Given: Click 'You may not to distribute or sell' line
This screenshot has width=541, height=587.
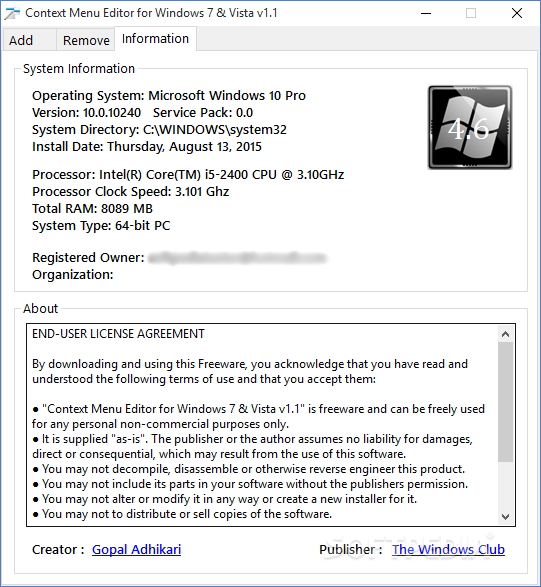Looking at the screenshot, I should 182,514.
